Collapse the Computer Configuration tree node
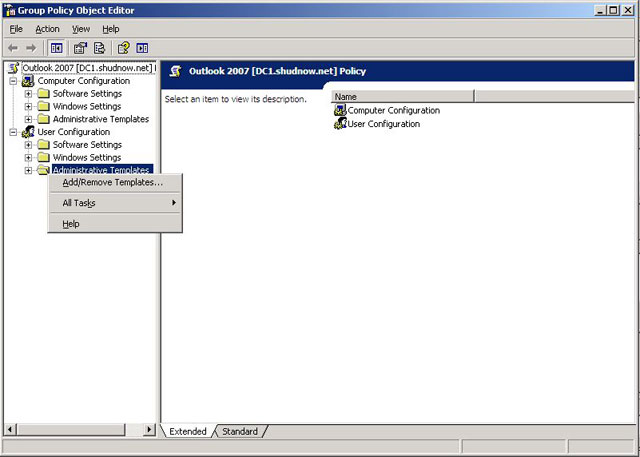The image size is (640, 457). point(13,81)
